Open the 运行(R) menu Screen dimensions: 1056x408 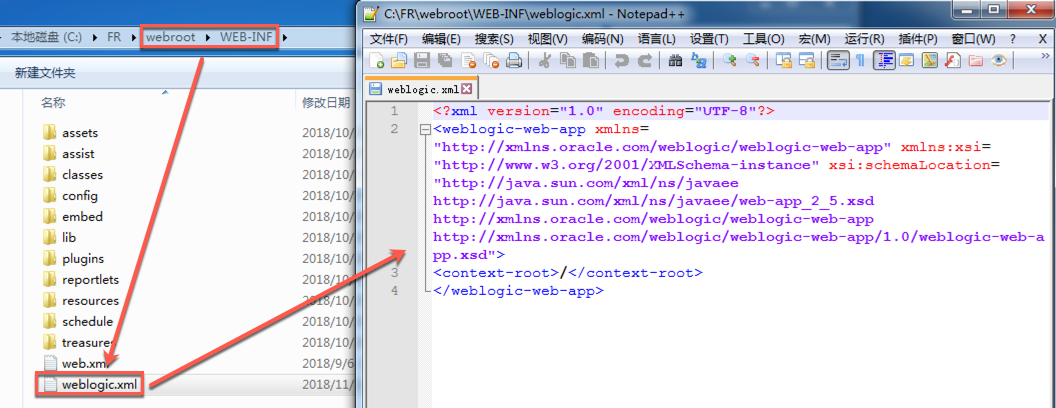coord(864,39)
